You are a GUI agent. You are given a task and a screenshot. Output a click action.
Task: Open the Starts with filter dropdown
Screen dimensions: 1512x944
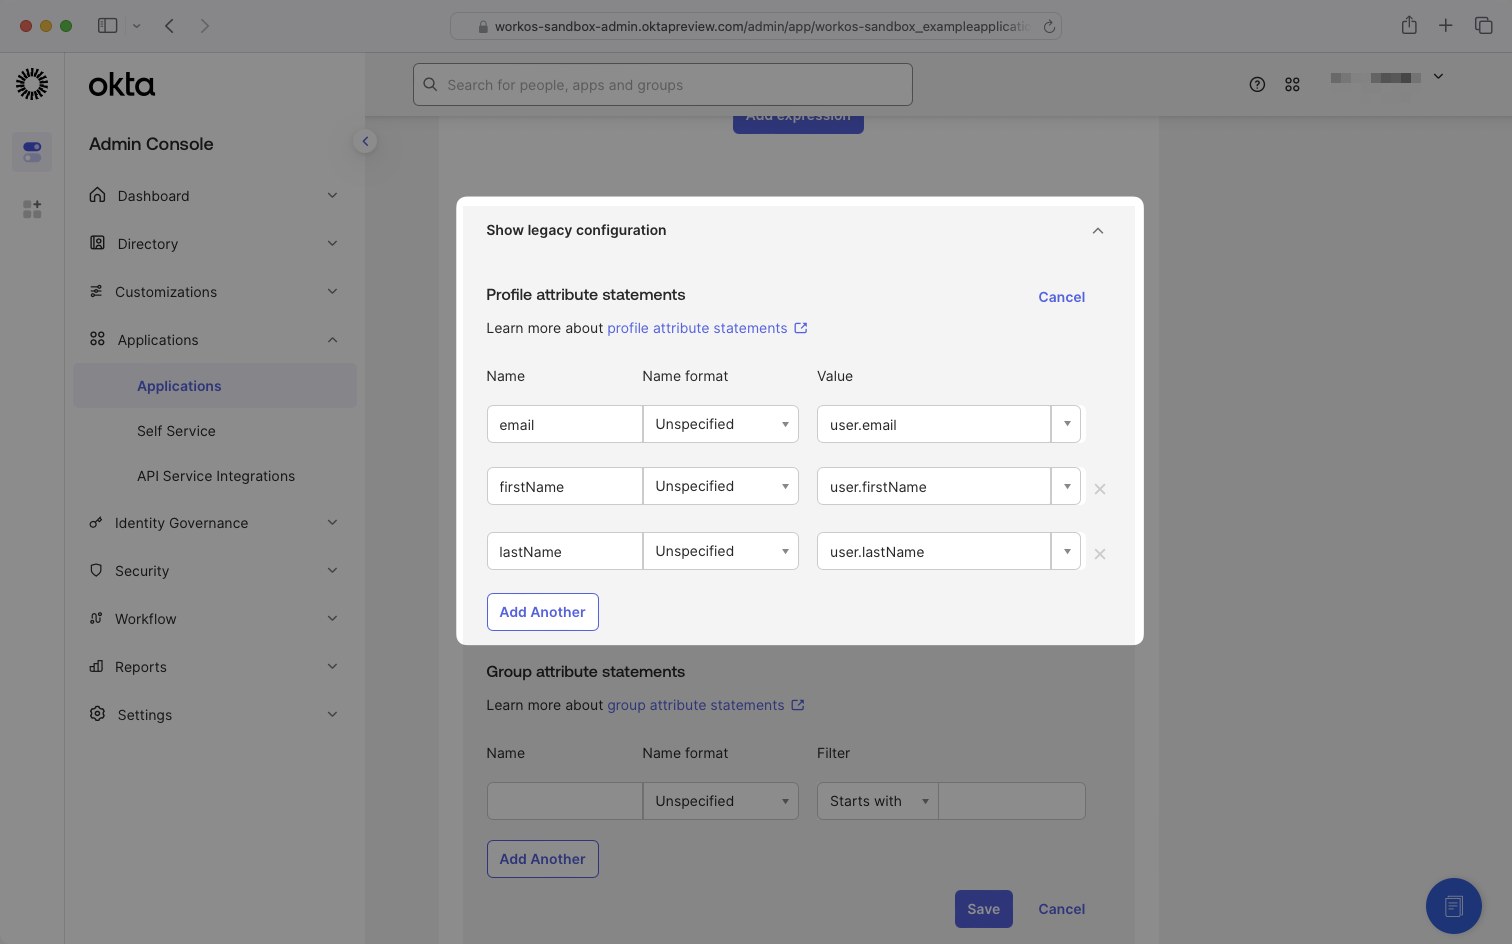point(878,801)
